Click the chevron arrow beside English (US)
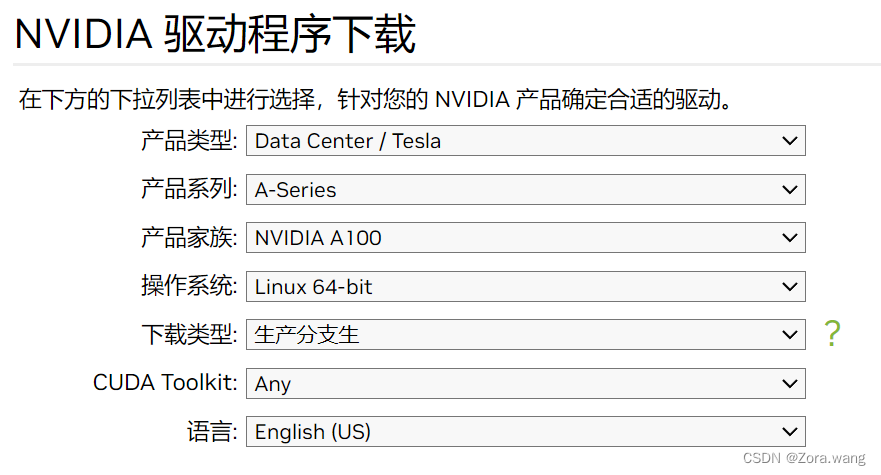The width and height of the screenshot is (881, 475). [789, 432]
